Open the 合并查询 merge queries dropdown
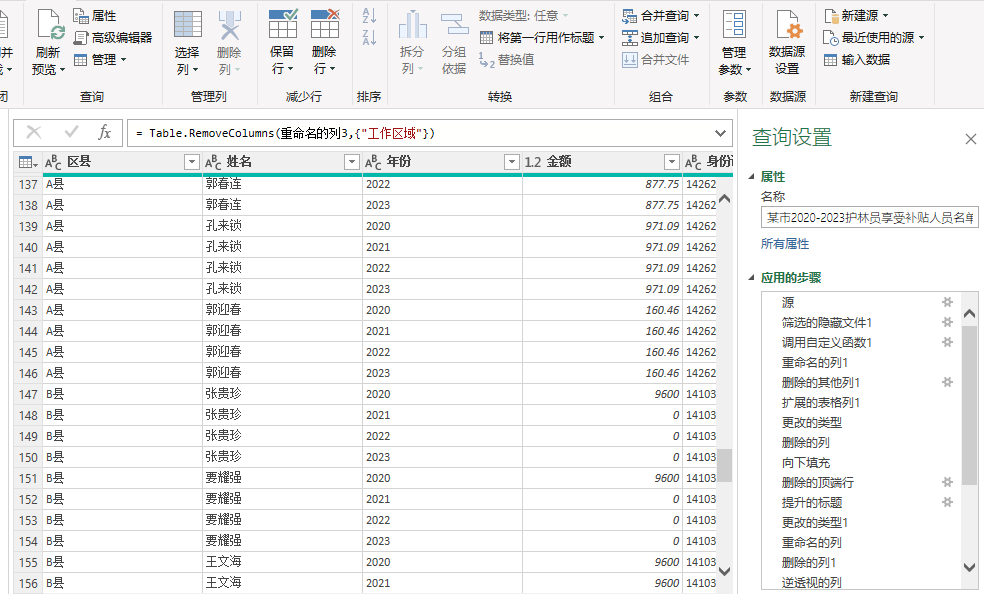This screenshot has width=984, height=594. coord(661,16)
